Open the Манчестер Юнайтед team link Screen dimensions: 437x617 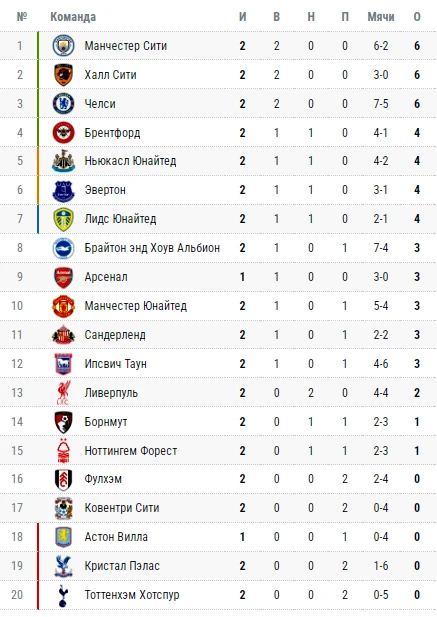[135, 306]
